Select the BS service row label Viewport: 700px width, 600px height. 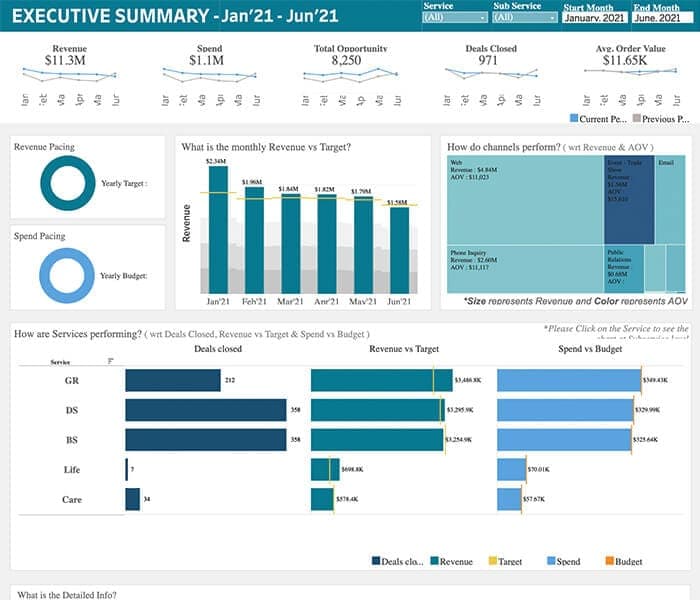pos(72,440)
